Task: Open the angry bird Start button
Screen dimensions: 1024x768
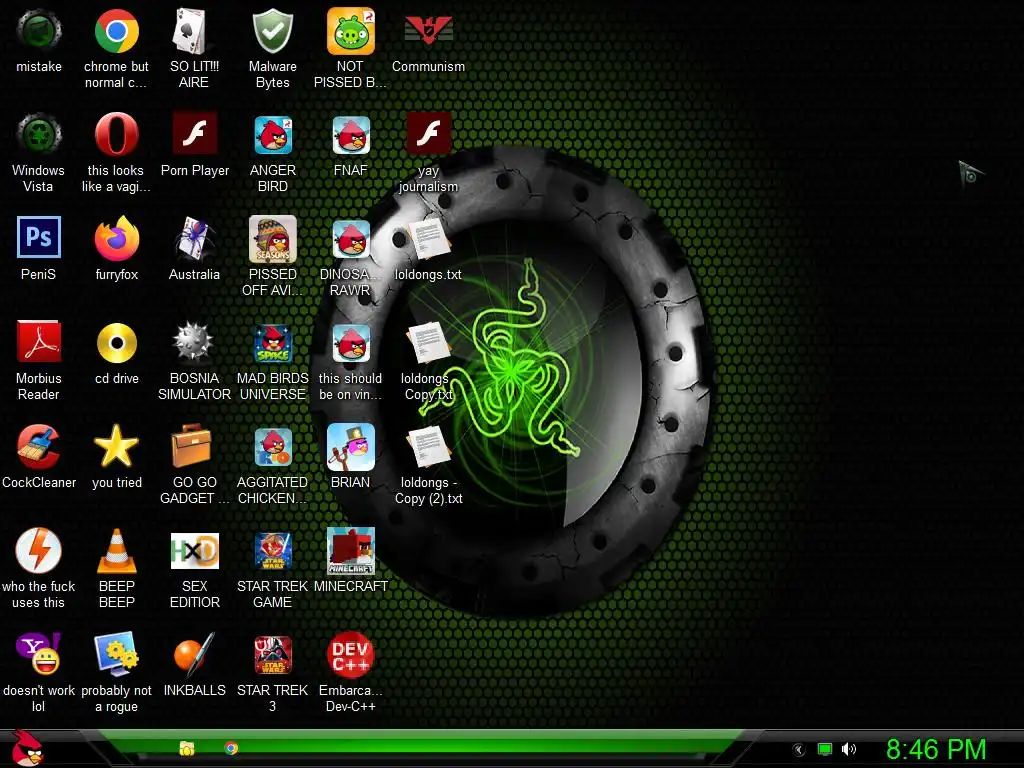Action: click(x=27, y=748)
